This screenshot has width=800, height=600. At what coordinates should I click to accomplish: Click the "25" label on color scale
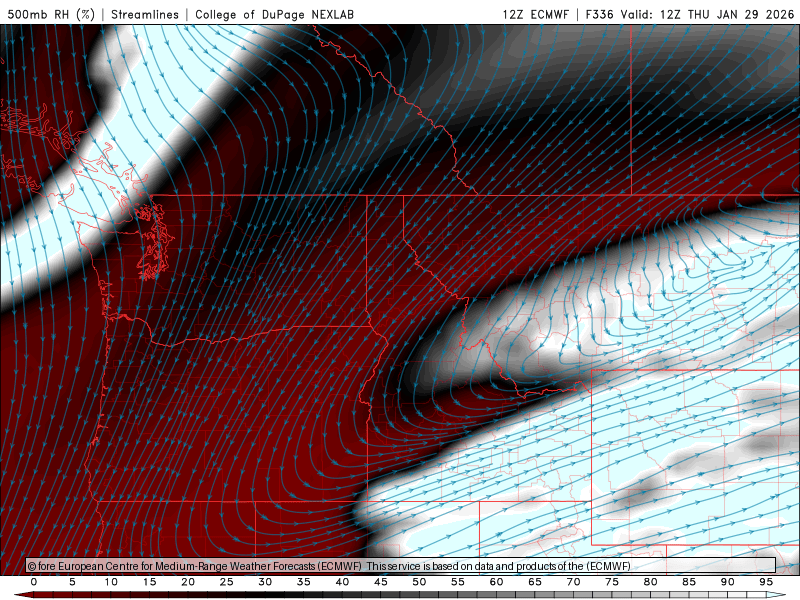227,582
